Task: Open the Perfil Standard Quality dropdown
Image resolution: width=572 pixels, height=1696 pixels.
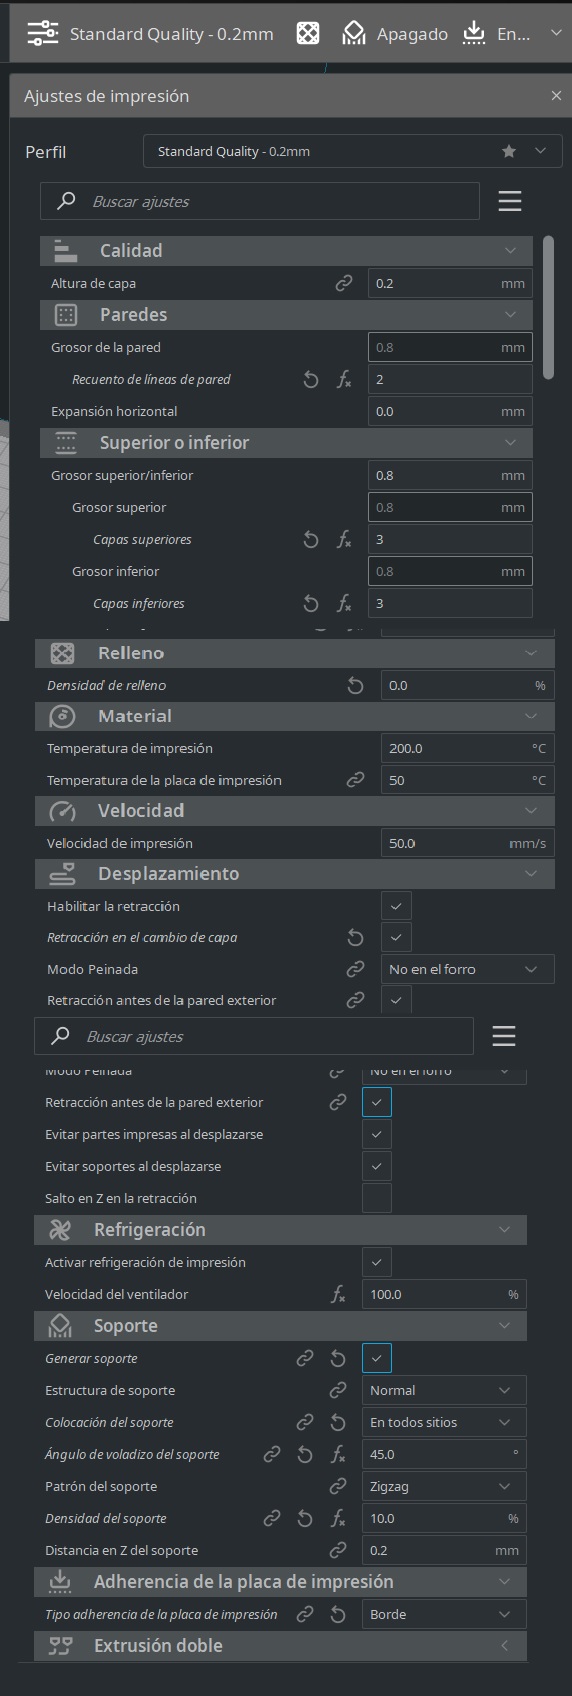Action: pos(353,151)
